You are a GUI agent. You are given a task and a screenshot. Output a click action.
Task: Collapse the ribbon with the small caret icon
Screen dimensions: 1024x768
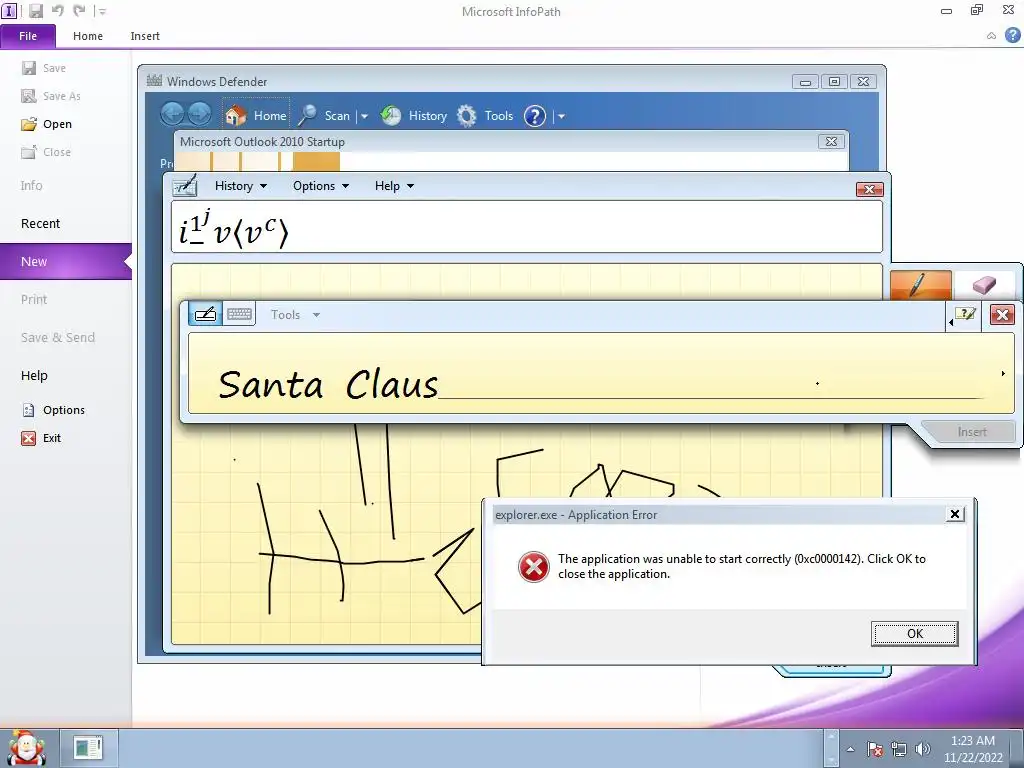point(991,36)
